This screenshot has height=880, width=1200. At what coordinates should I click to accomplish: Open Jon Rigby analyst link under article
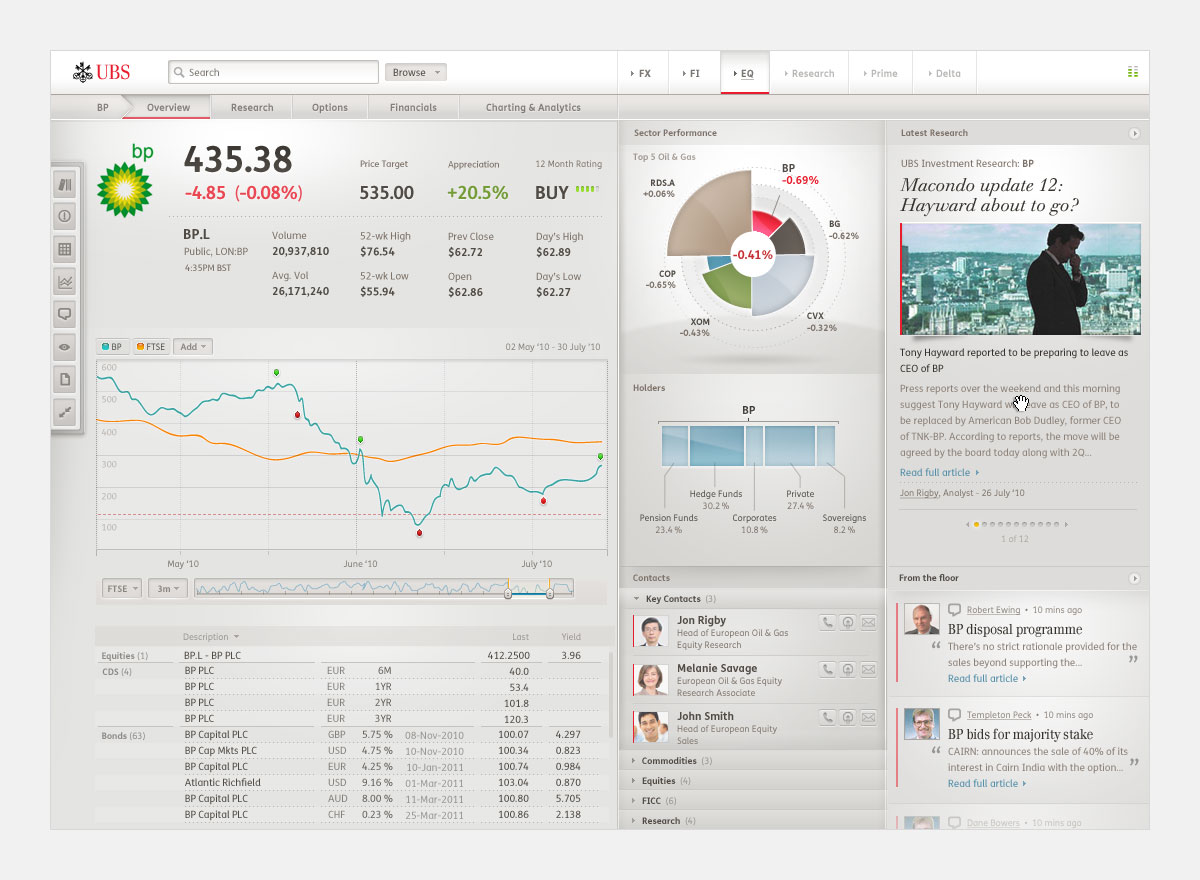(919, 493)
